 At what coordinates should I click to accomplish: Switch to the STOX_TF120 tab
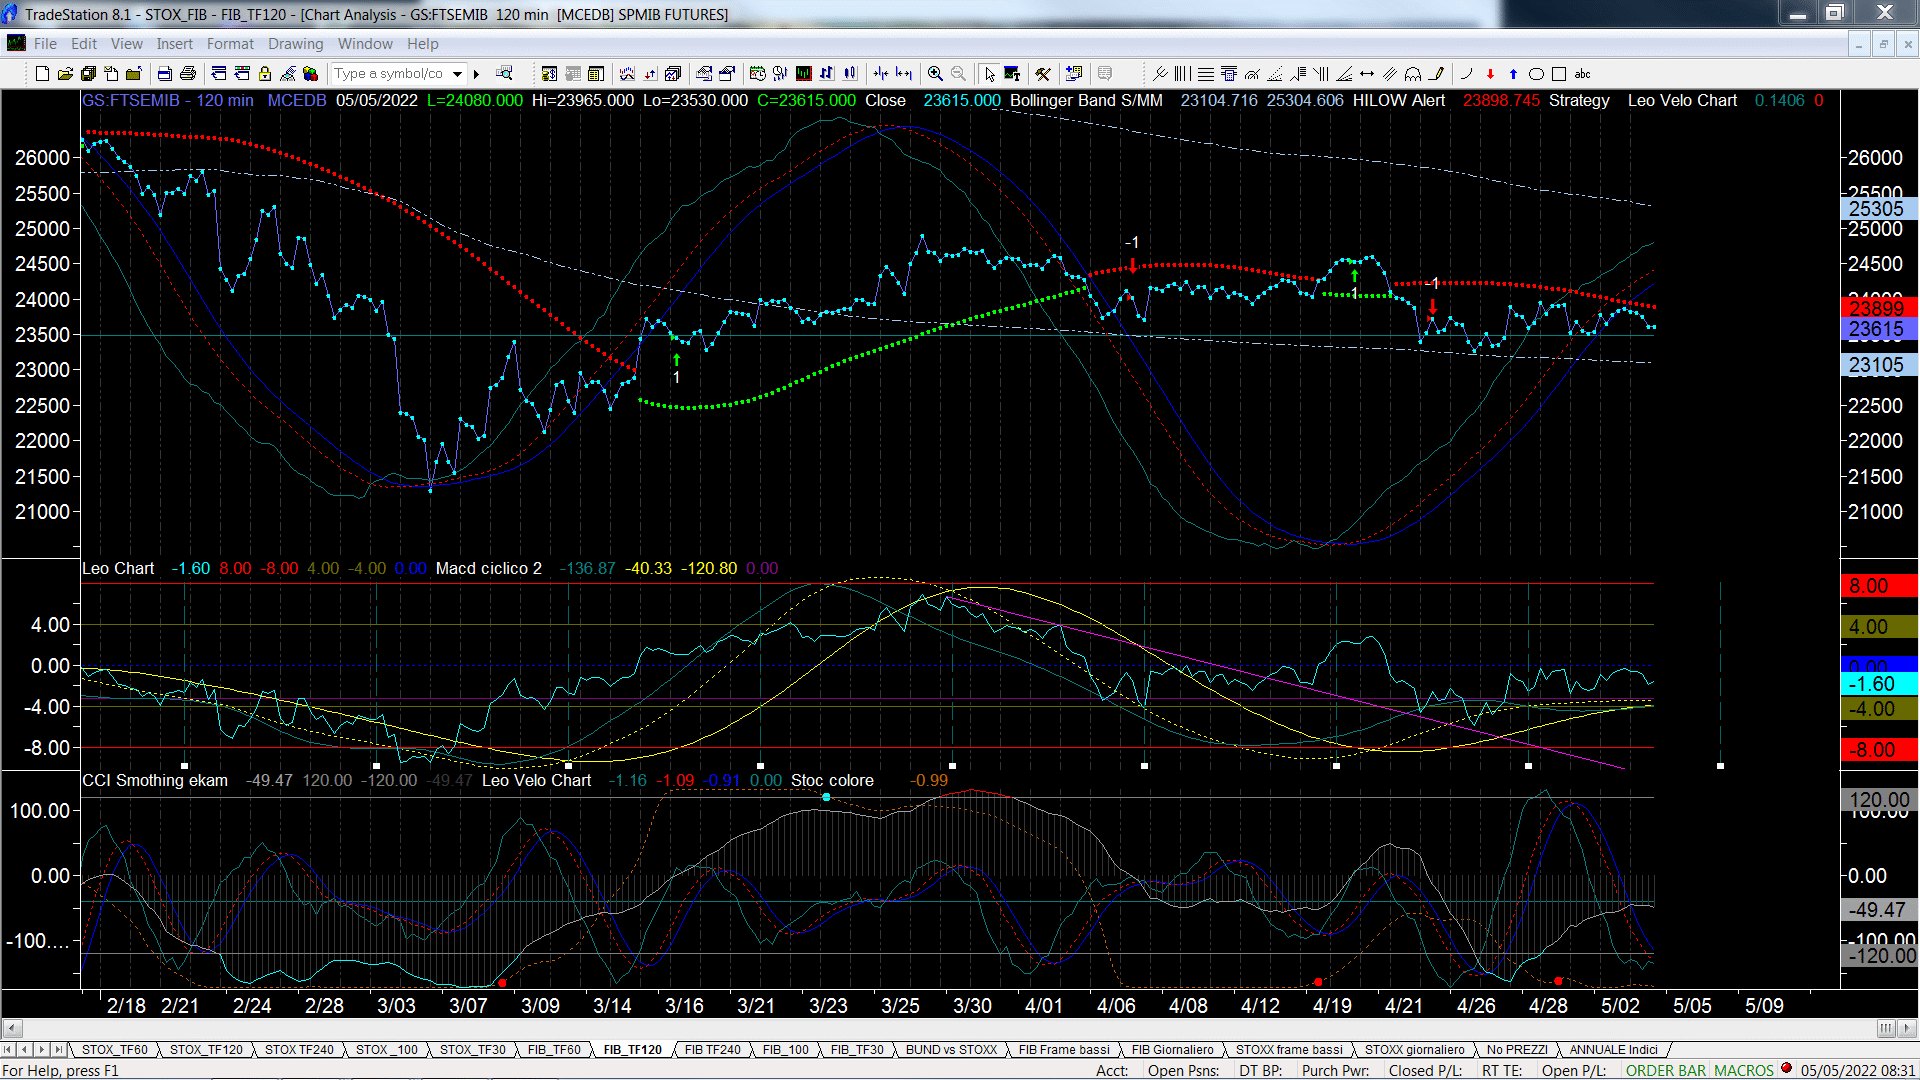pyautogui.click(x=206, y=1050)
